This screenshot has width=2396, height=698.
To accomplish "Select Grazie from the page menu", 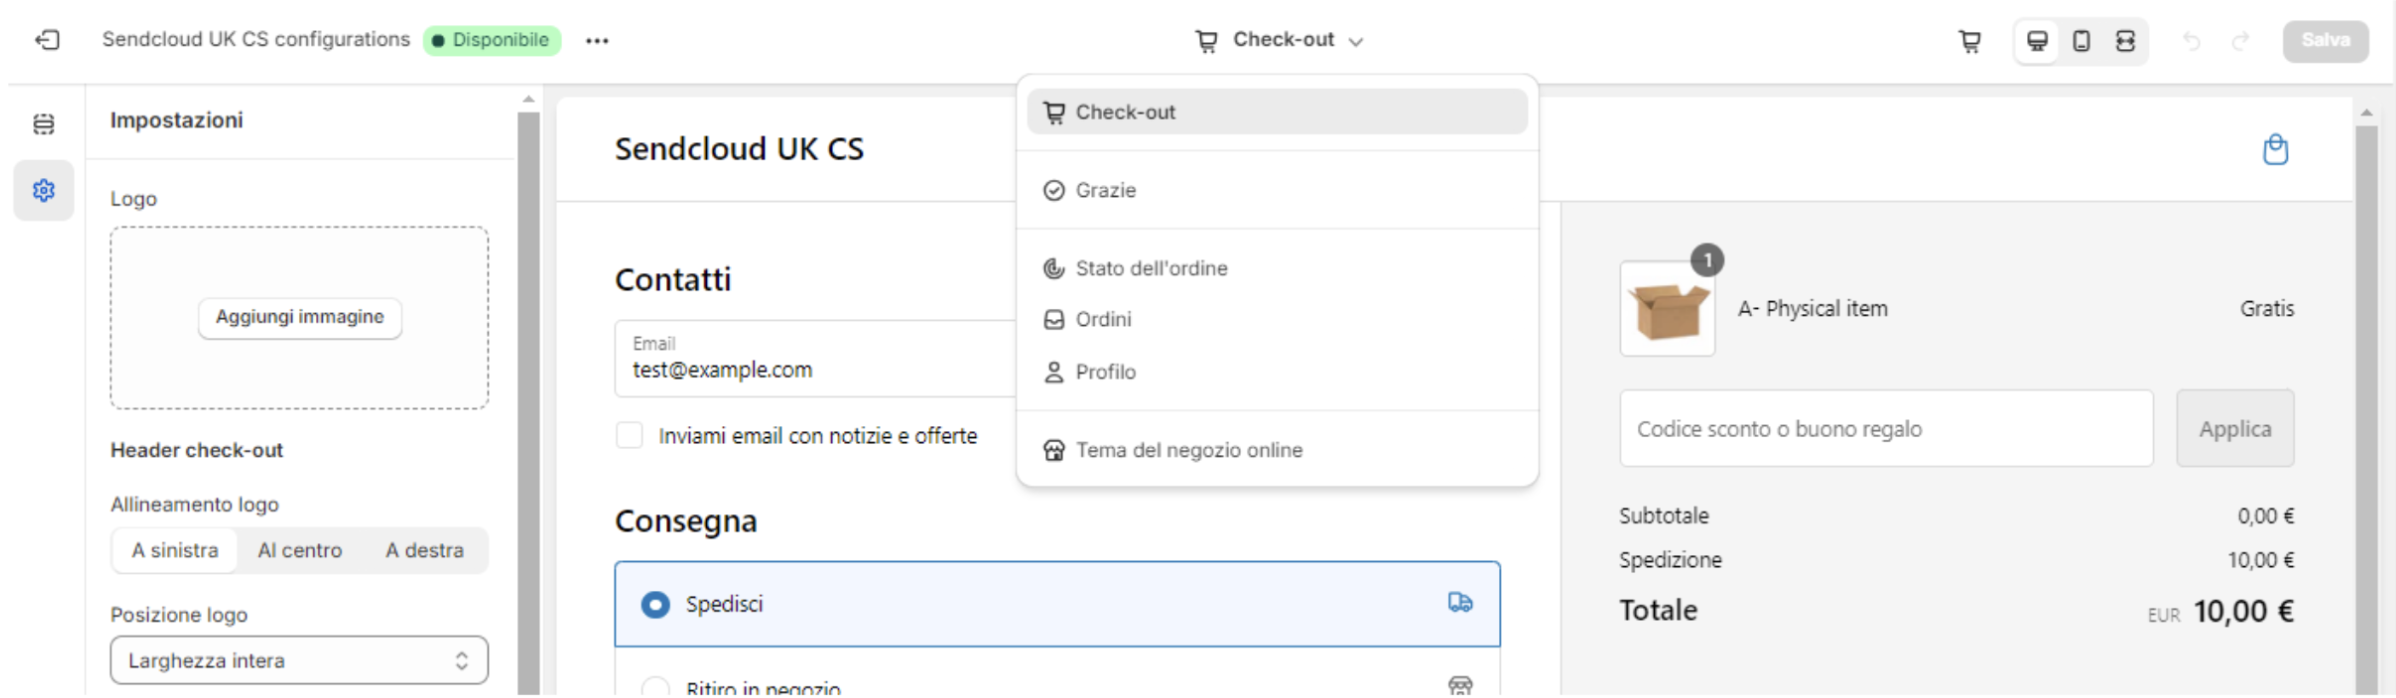I will [x=1104, y=190].
